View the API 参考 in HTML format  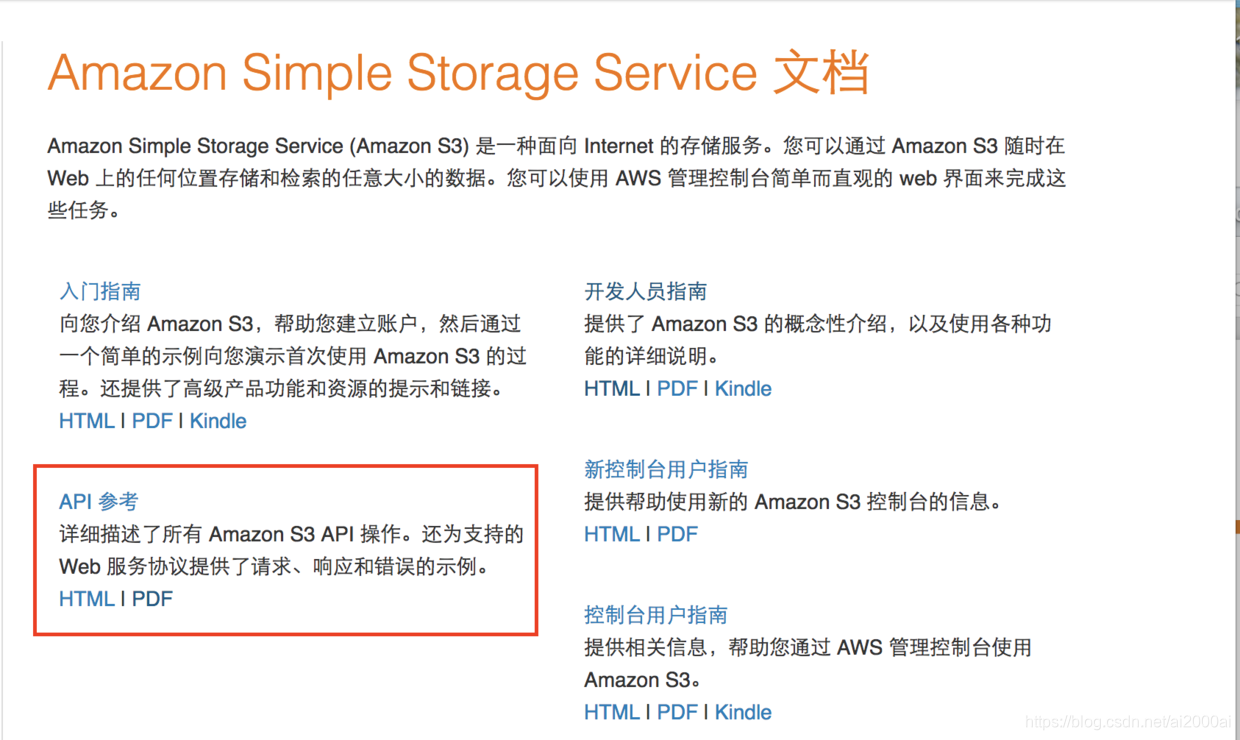(86, 598)
